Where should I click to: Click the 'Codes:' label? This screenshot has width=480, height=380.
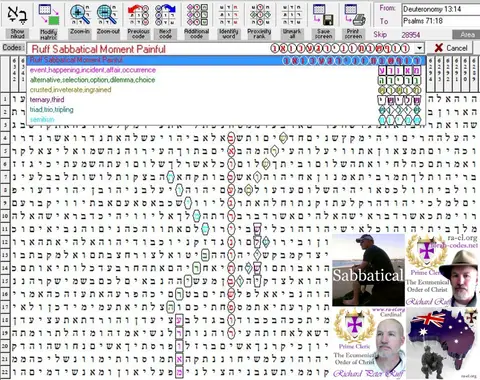click(x=13, y=48)
